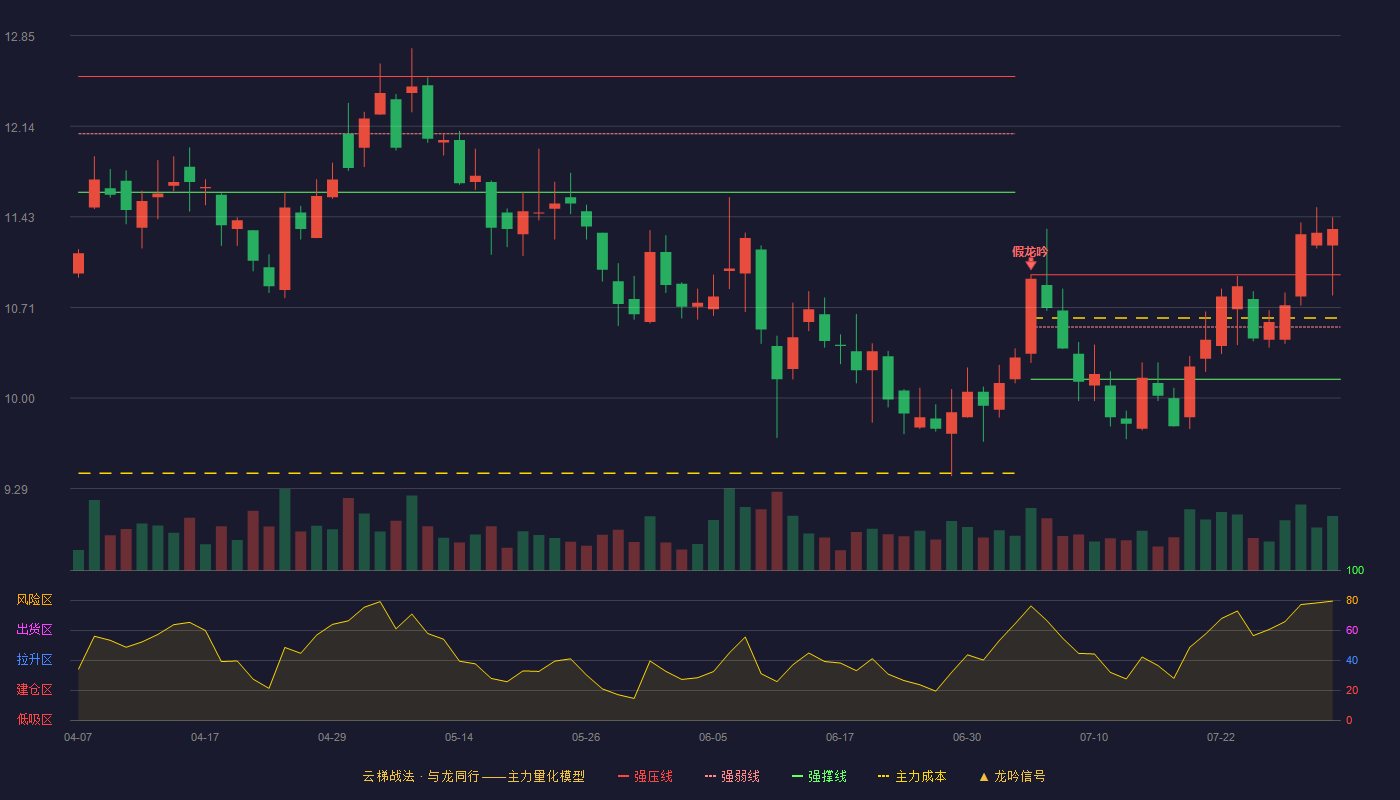Select the 风险区 zone label
The height and width of the screenshot is (800, 1400).
[35, 600]
